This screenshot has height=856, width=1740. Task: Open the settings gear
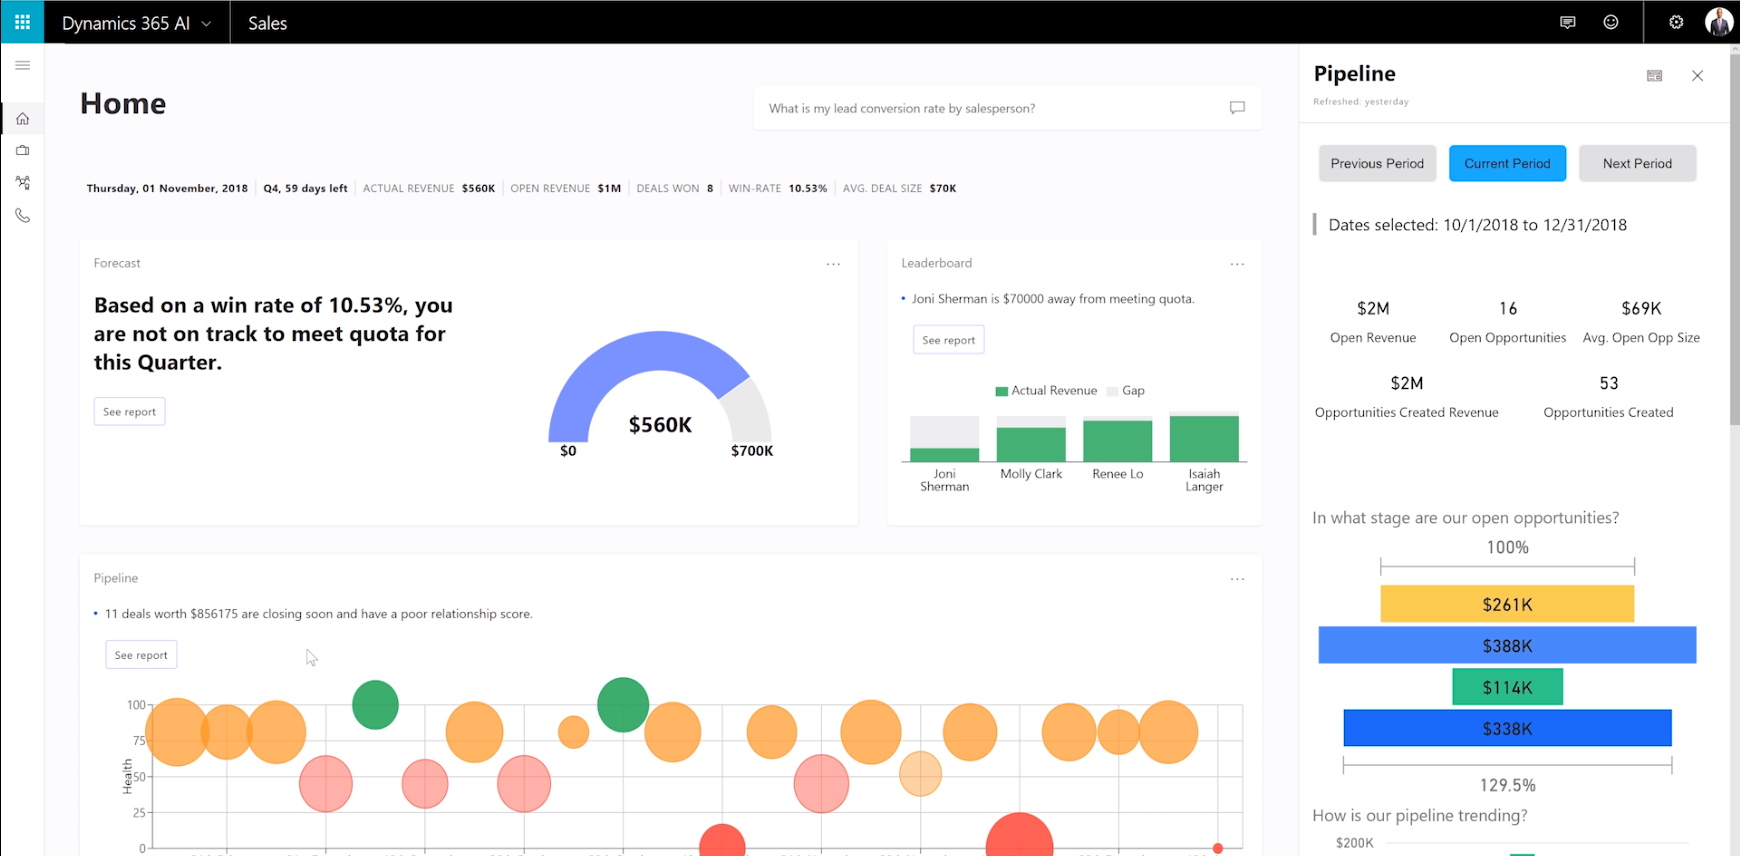click(x=1676, y=22)
